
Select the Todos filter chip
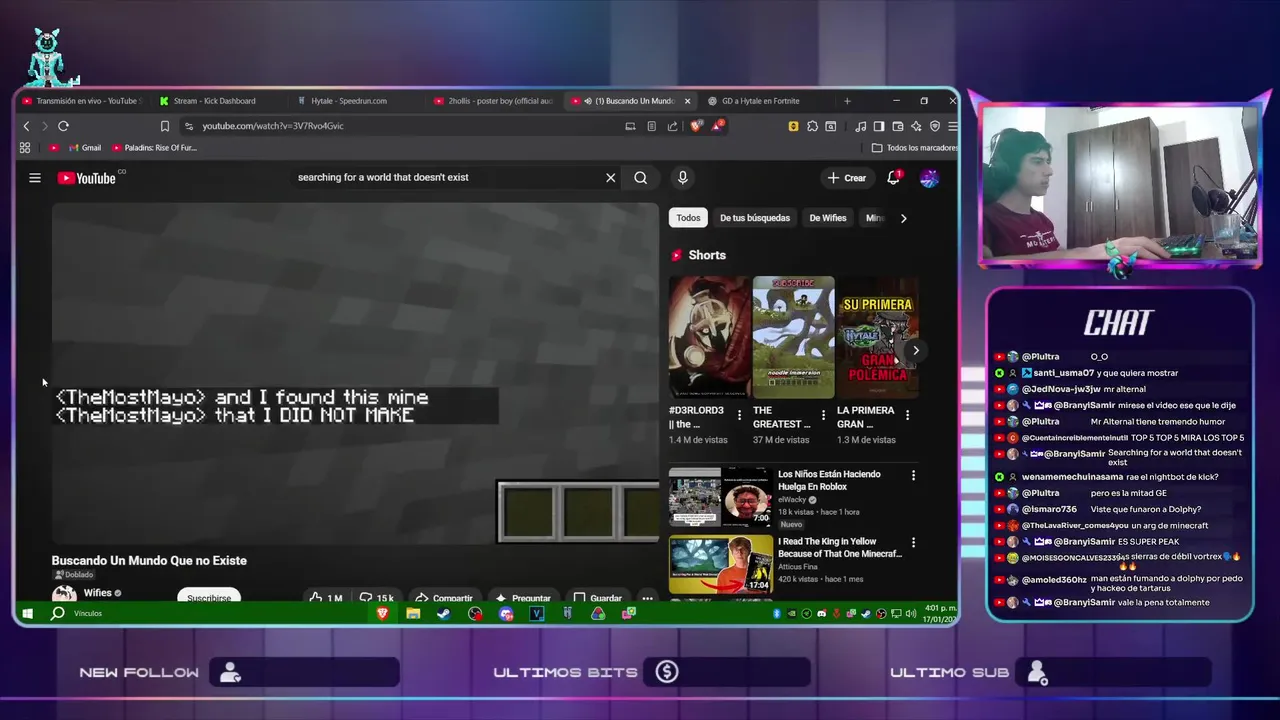688,218
